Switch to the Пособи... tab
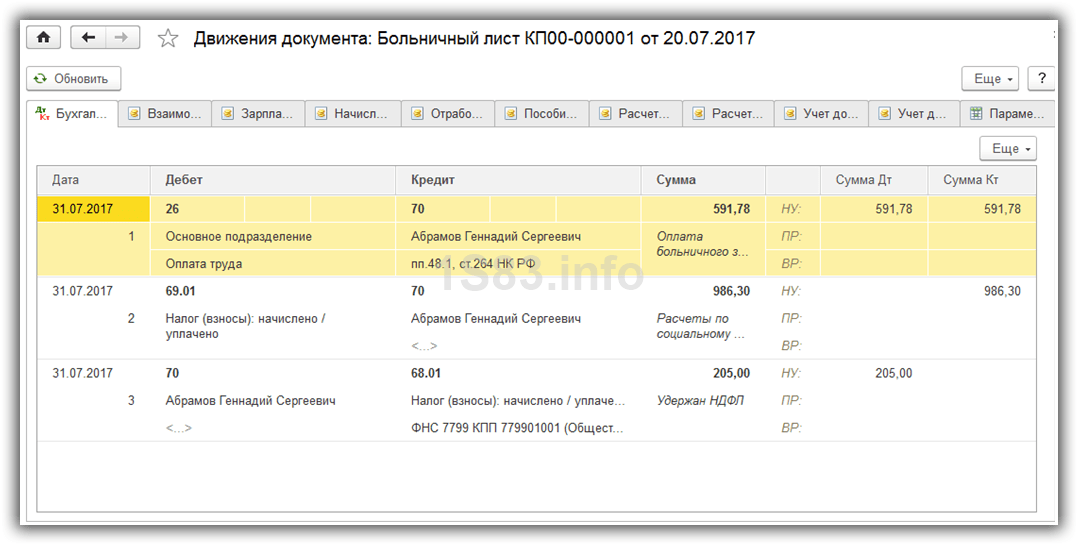Screen dimensions: 1078x545 [x=542, y=114]
